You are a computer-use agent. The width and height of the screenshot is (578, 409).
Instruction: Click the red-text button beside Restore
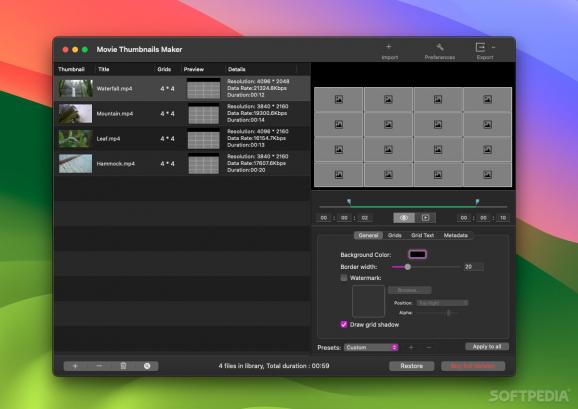click(473, 366)
